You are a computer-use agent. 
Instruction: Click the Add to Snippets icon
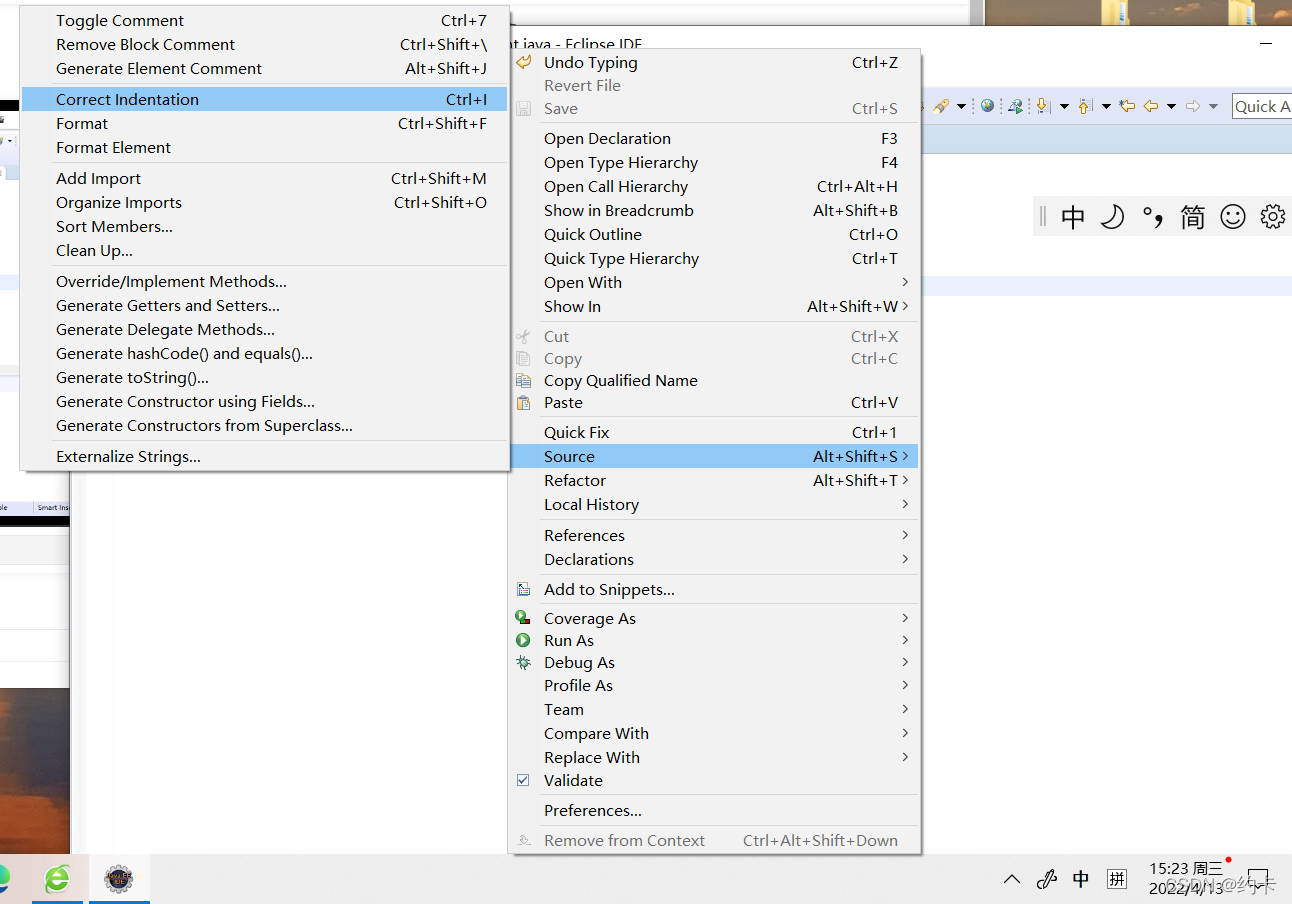[523, 590]
